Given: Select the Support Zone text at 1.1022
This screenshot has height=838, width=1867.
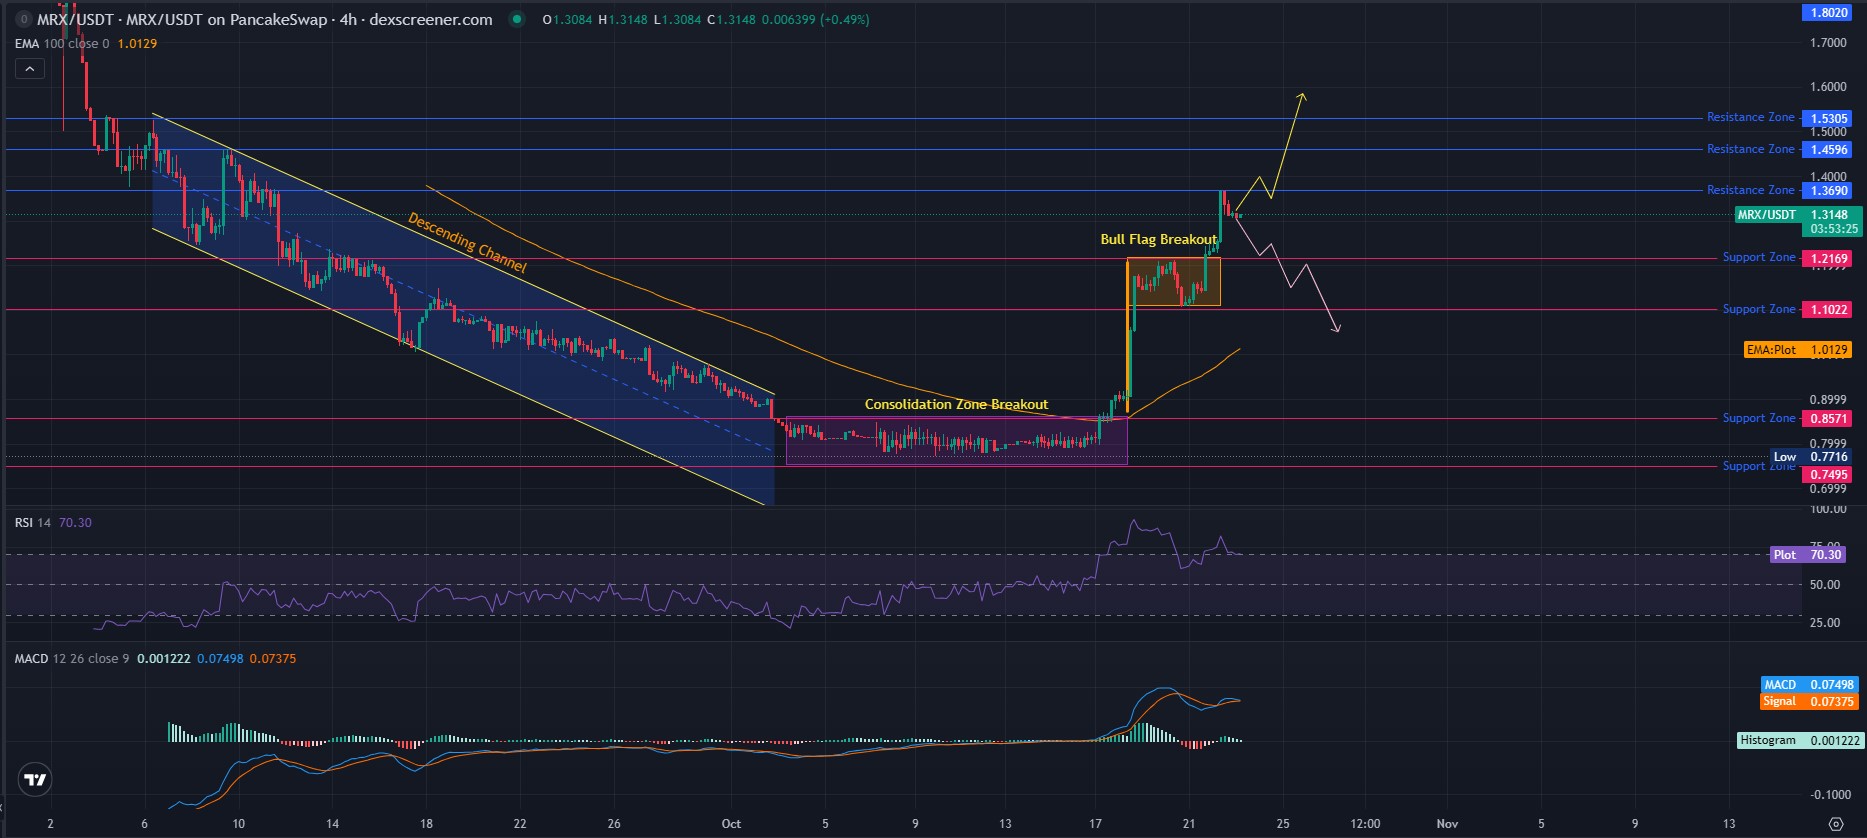Looking at the screenshot, I should coord(1758,309).
